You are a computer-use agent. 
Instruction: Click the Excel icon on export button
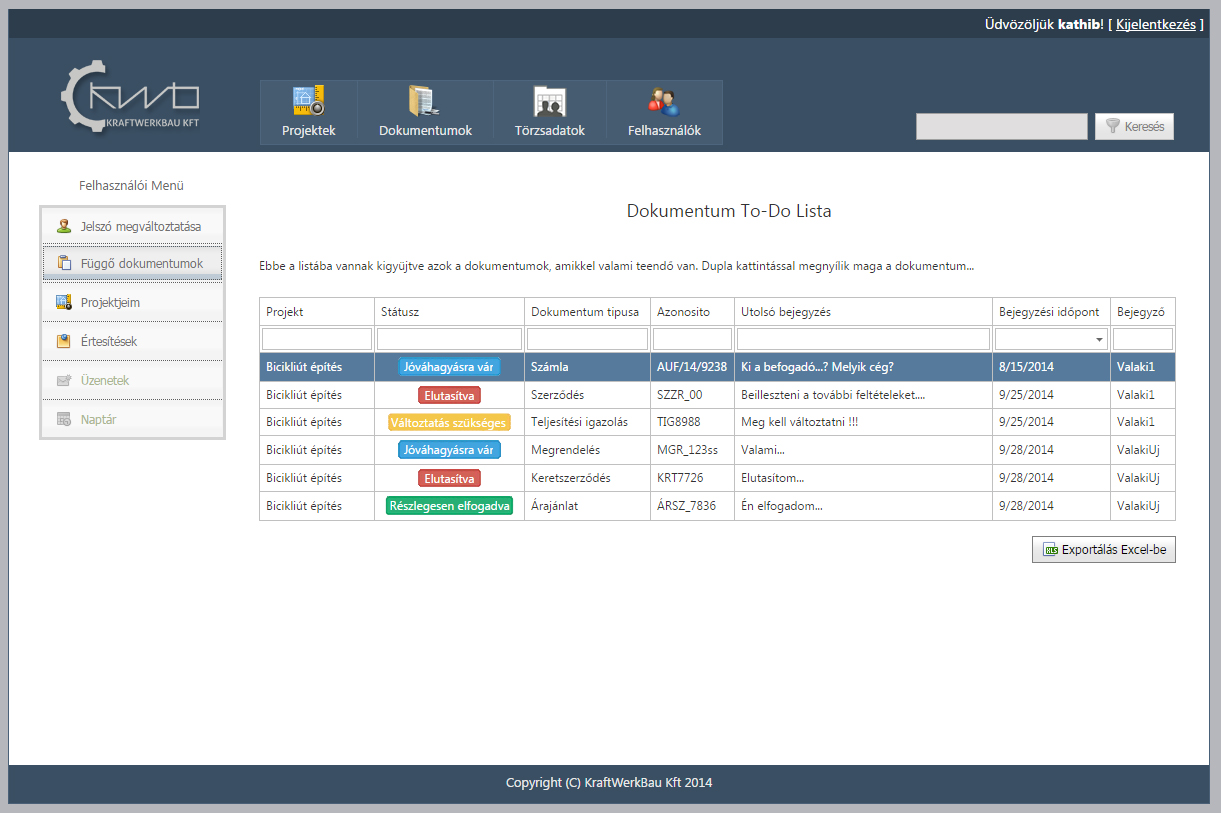tap(1050, 550)
